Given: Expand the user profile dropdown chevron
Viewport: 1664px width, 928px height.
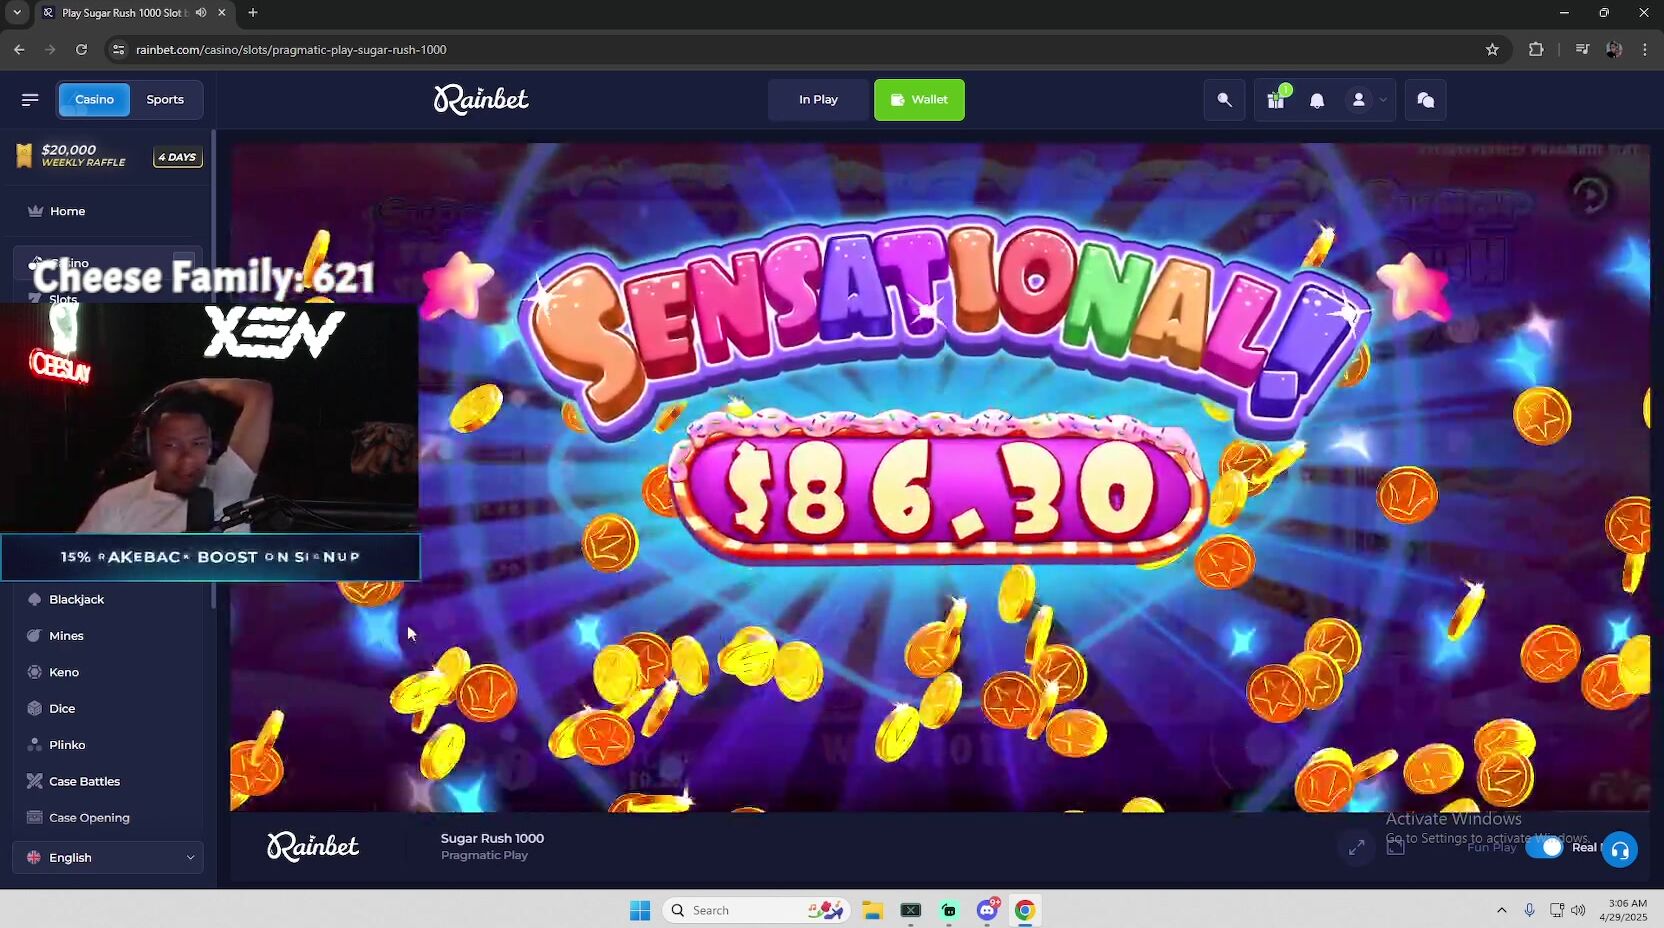Looking at the screenshot, I should (1383, 100).
